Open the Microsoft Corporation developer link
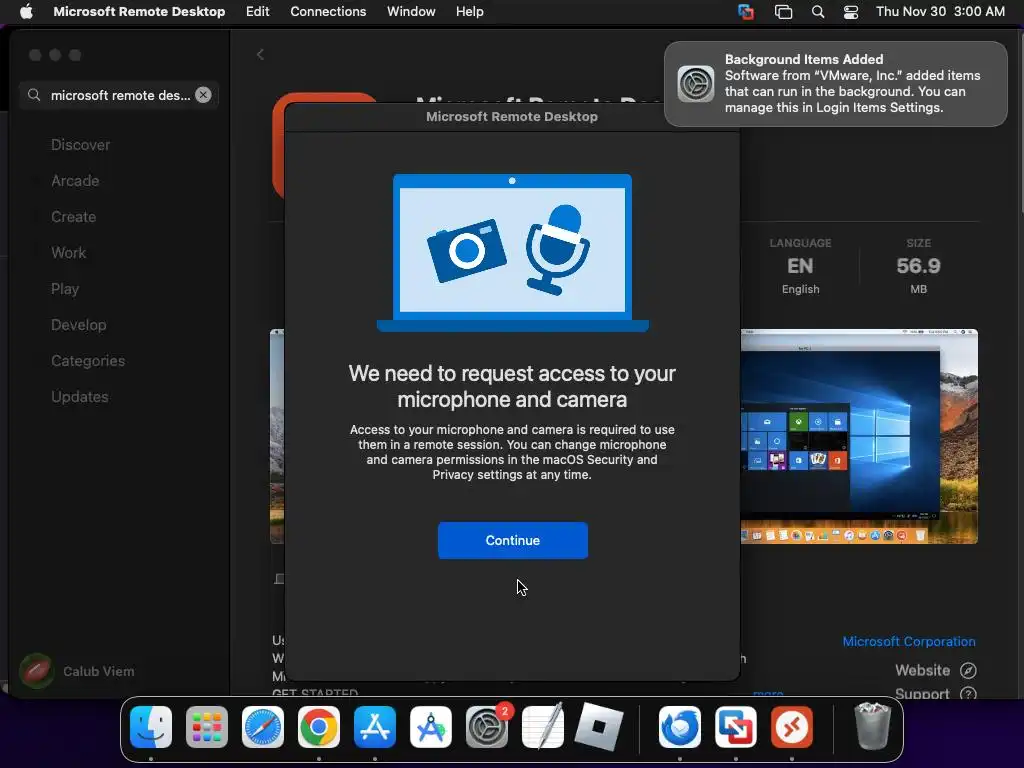Viewport: 1024px width, 768px height. [908, 641]
